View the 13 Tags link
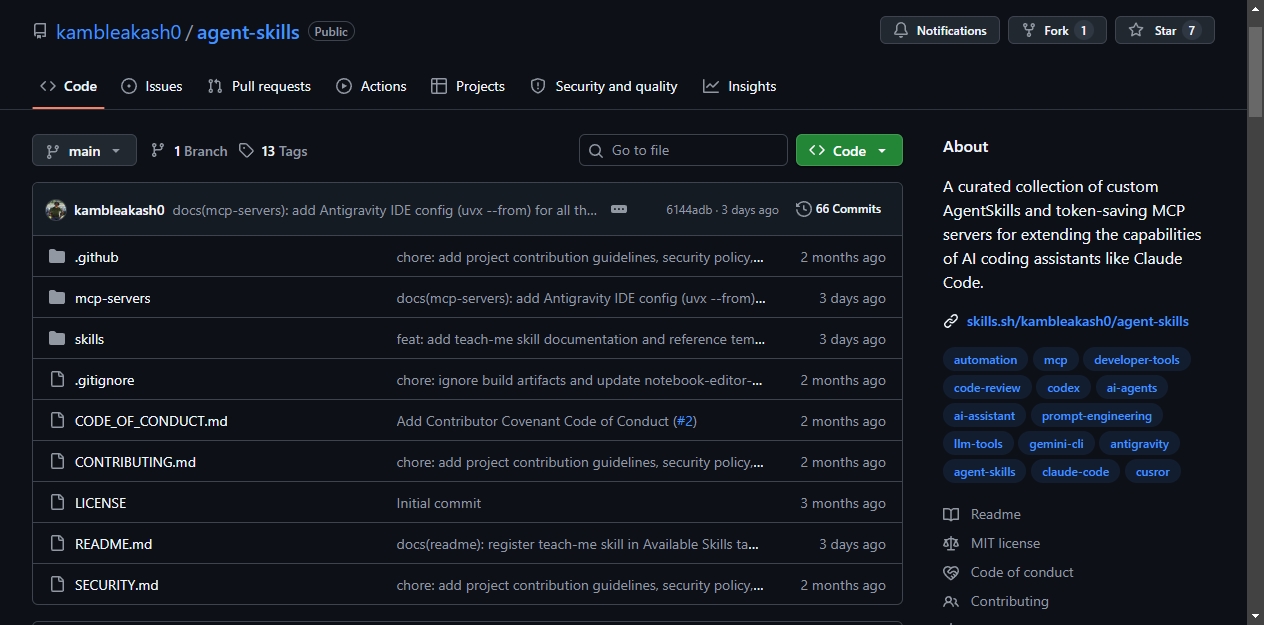Screen dimensions: 1264x625 [x=273, y=151]
